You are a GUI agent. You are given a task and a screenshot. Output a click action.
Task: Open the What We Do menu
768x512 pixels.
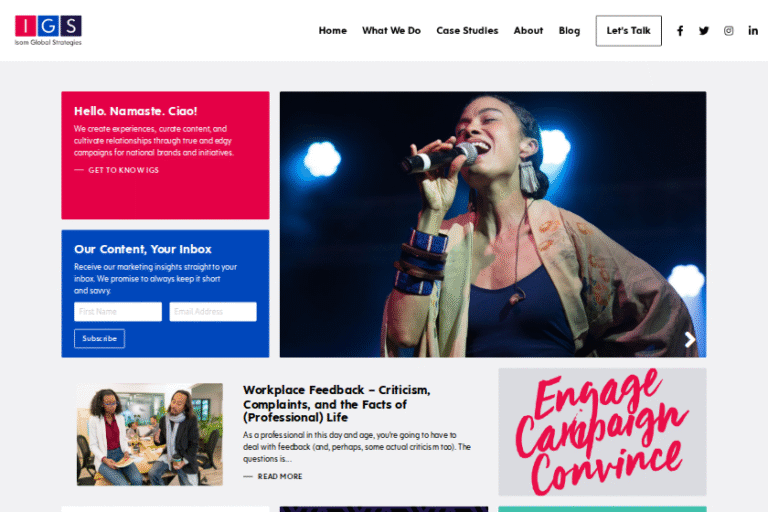pos(391,30)
